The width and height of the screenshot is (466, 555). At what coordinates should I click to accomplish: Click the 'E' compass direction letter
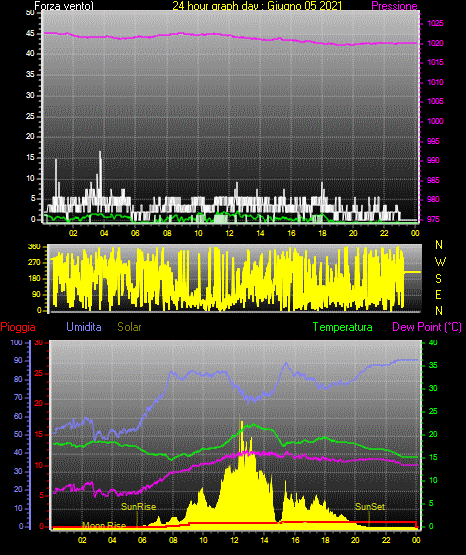(x=438, y=294)
